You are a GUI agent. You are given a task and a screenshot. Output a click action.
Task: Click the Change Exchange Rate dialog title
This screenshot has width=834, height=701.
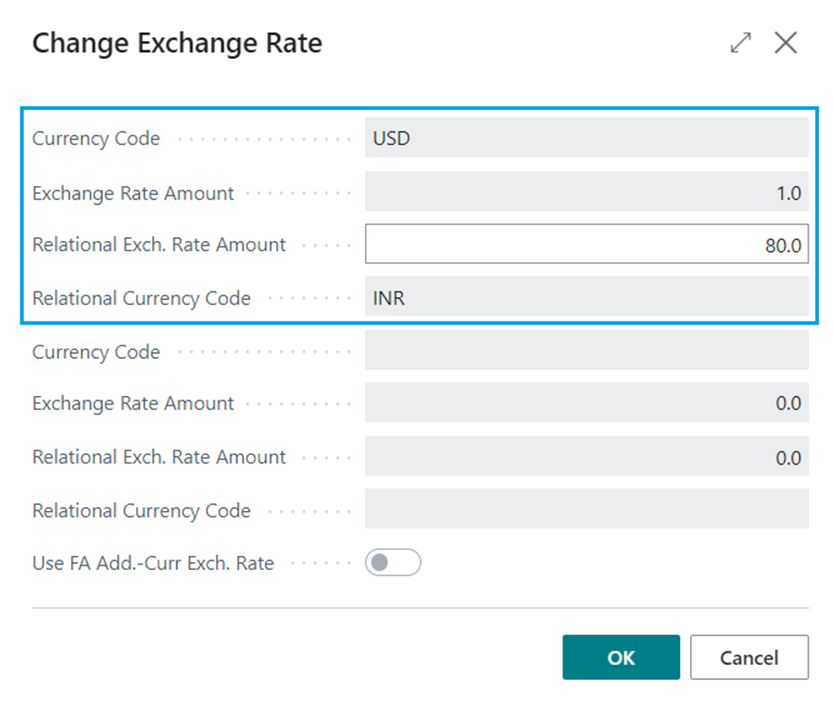pos(177,43)
